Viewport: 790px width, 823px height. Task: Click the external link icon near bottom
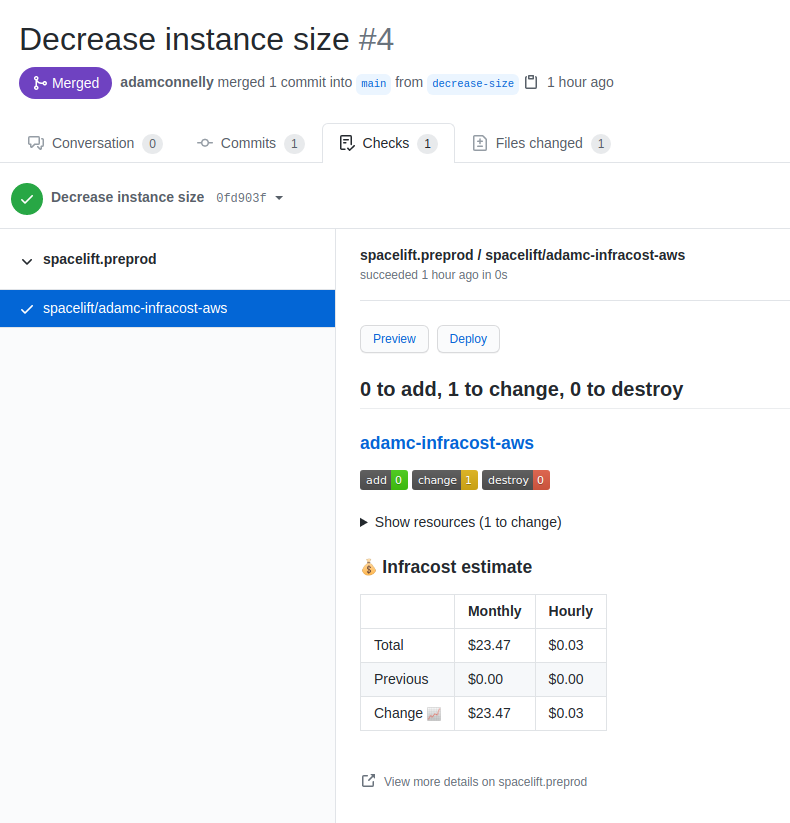pyautogui.click(x=368, y=781)
